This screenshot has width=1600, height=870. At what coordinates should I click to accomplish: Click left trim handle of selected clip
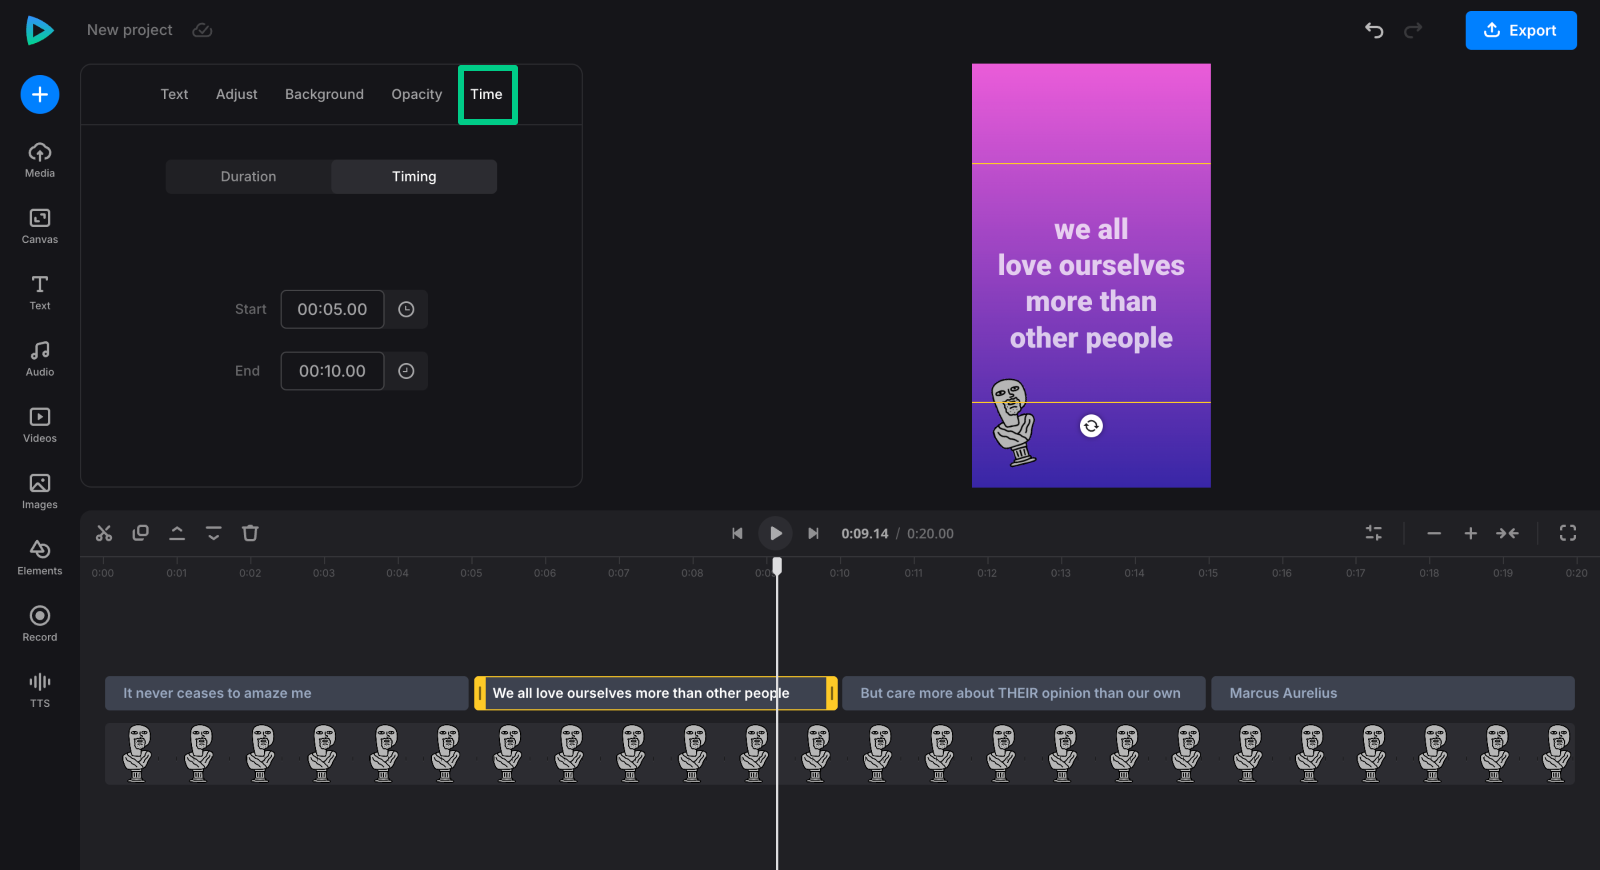pyautogui.click(x=480, y=693)
